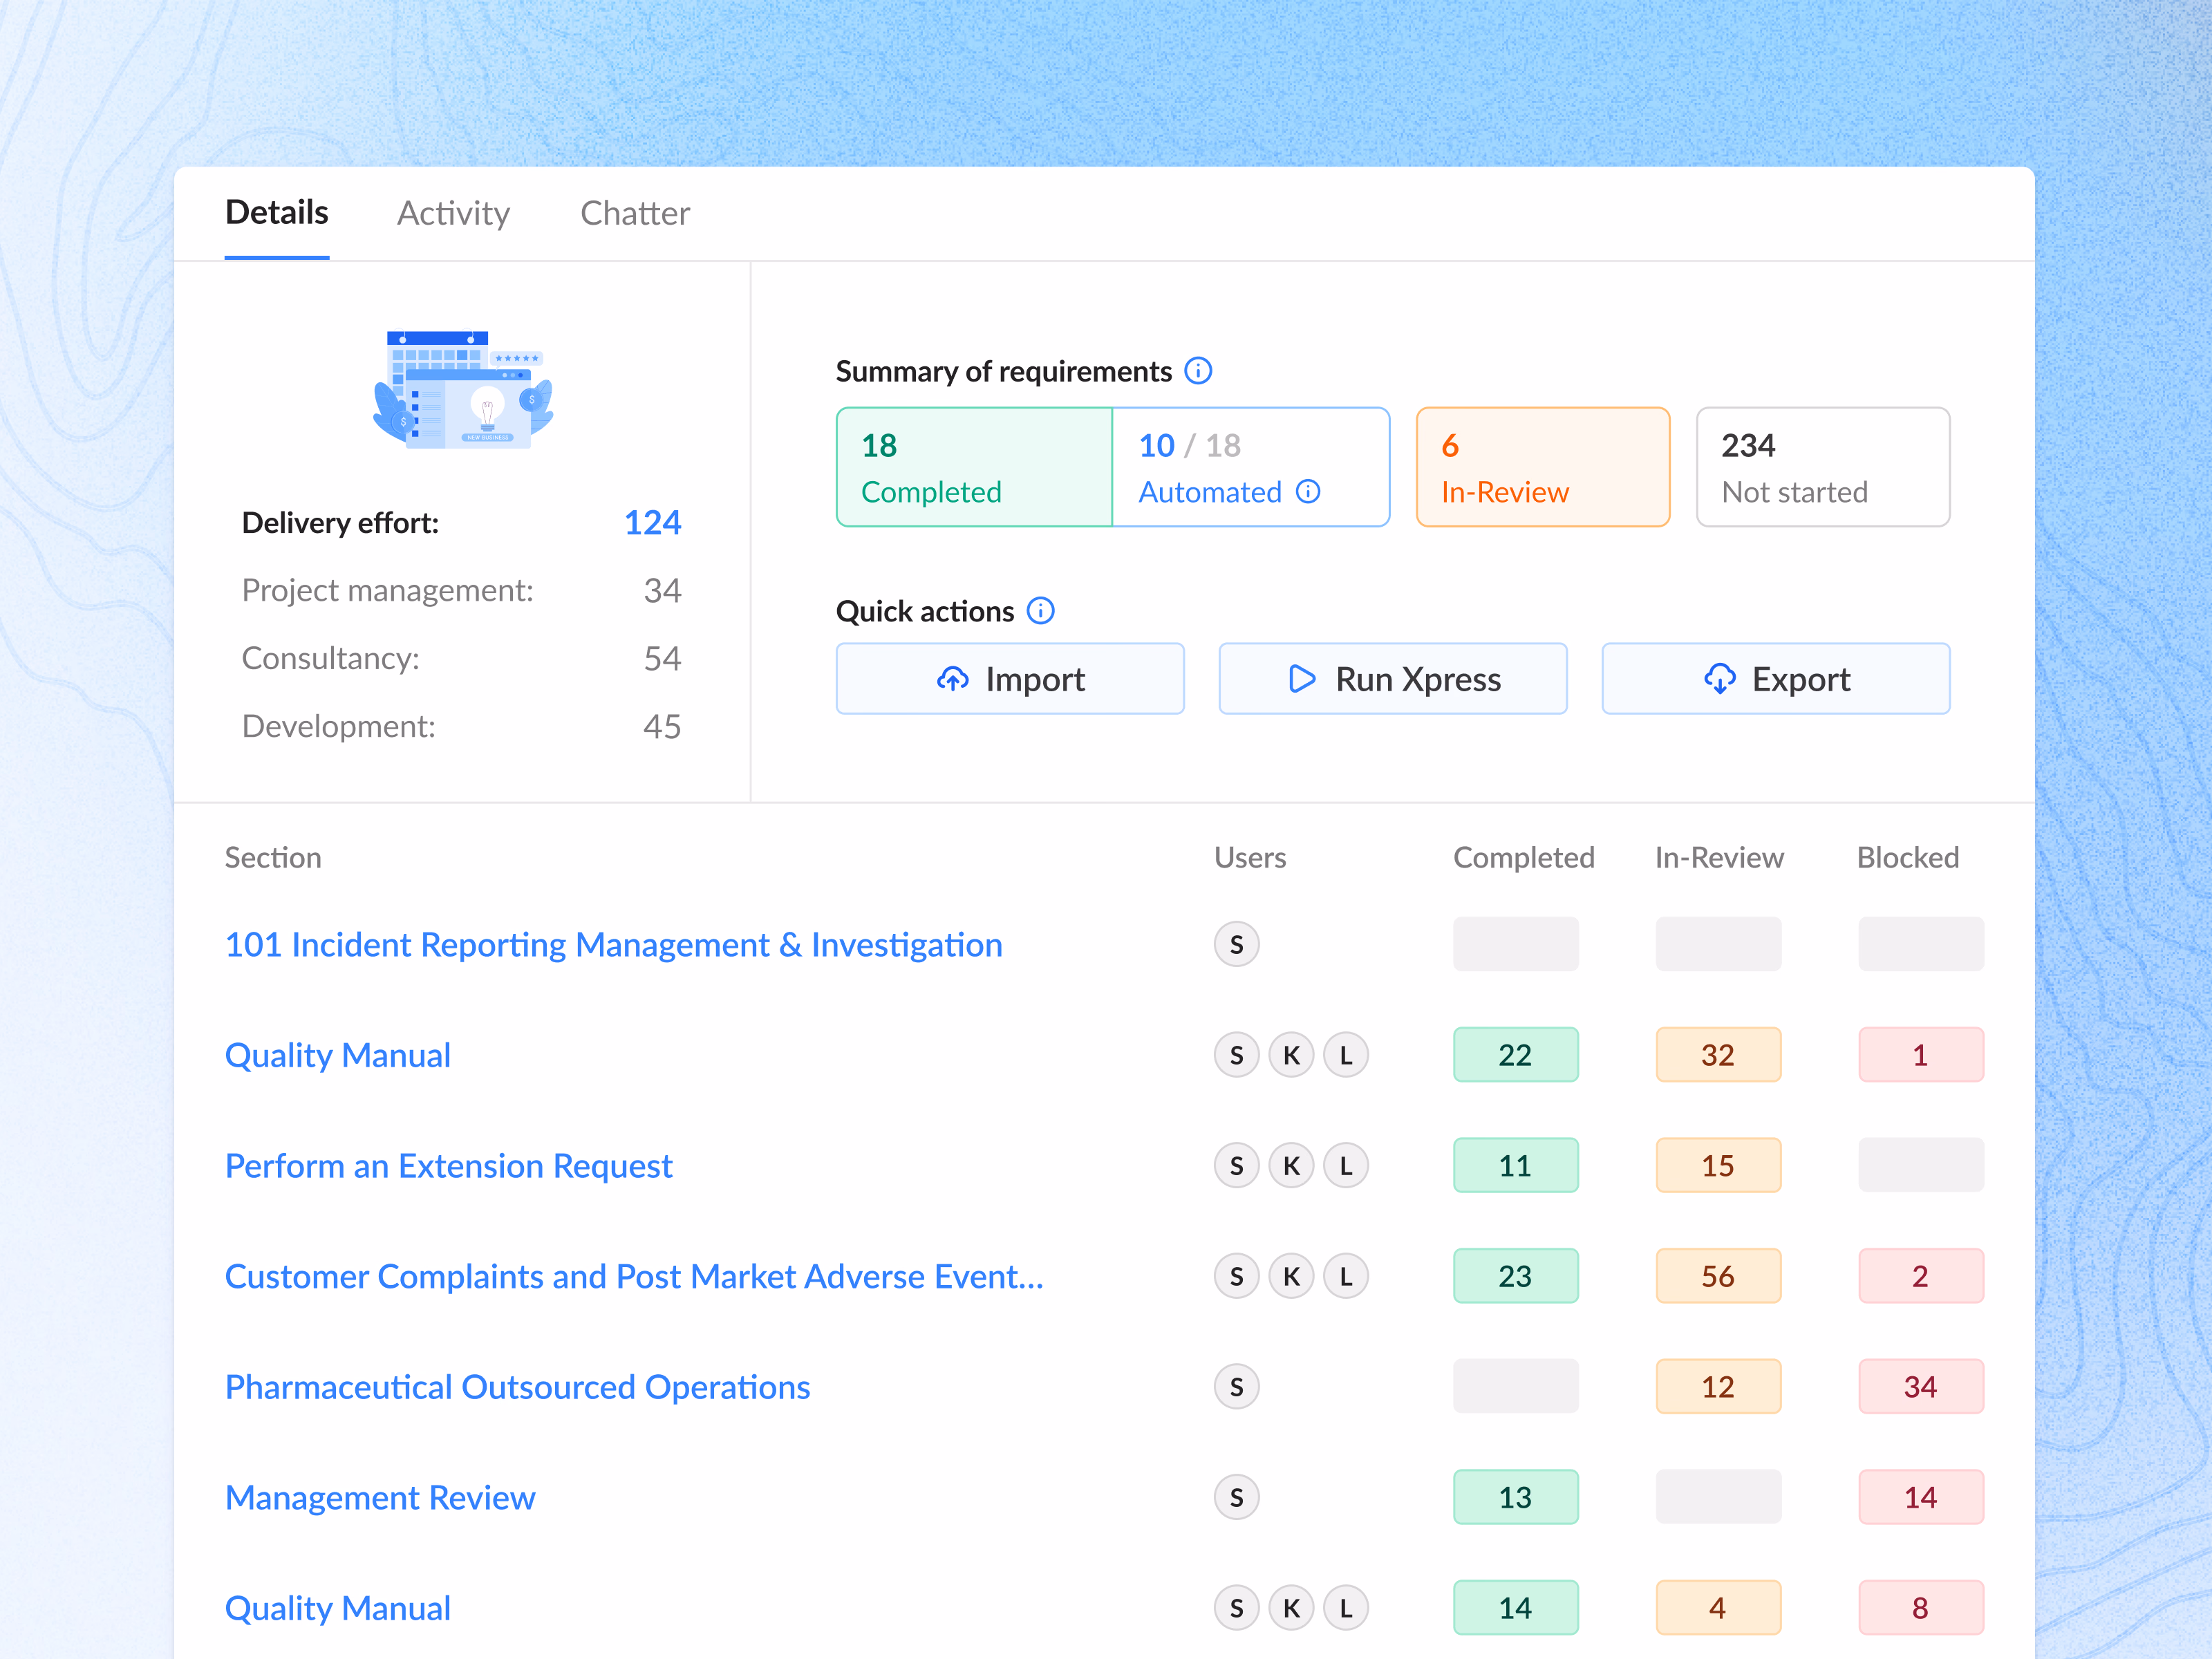Click Blocked badge 34 for Pharmaceutical Outsourced Operations
Image resolution: width=2212 pixels, height=1659 pixels.
tap(1921, 1387)
